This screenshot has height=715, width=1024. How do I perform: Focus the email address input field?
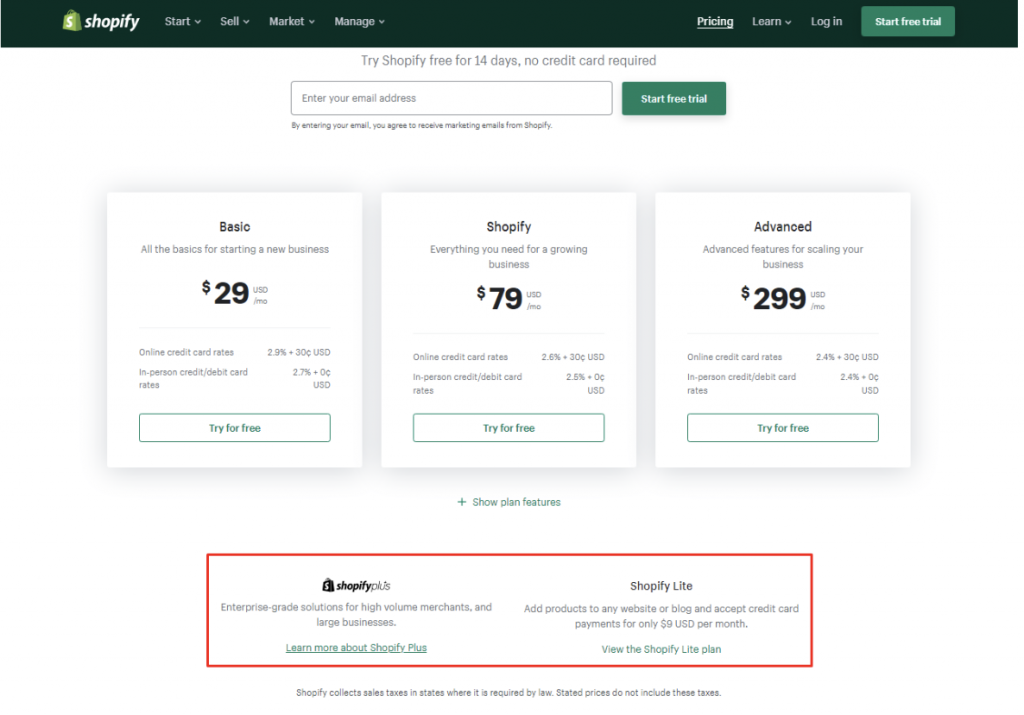coord(451,98)
